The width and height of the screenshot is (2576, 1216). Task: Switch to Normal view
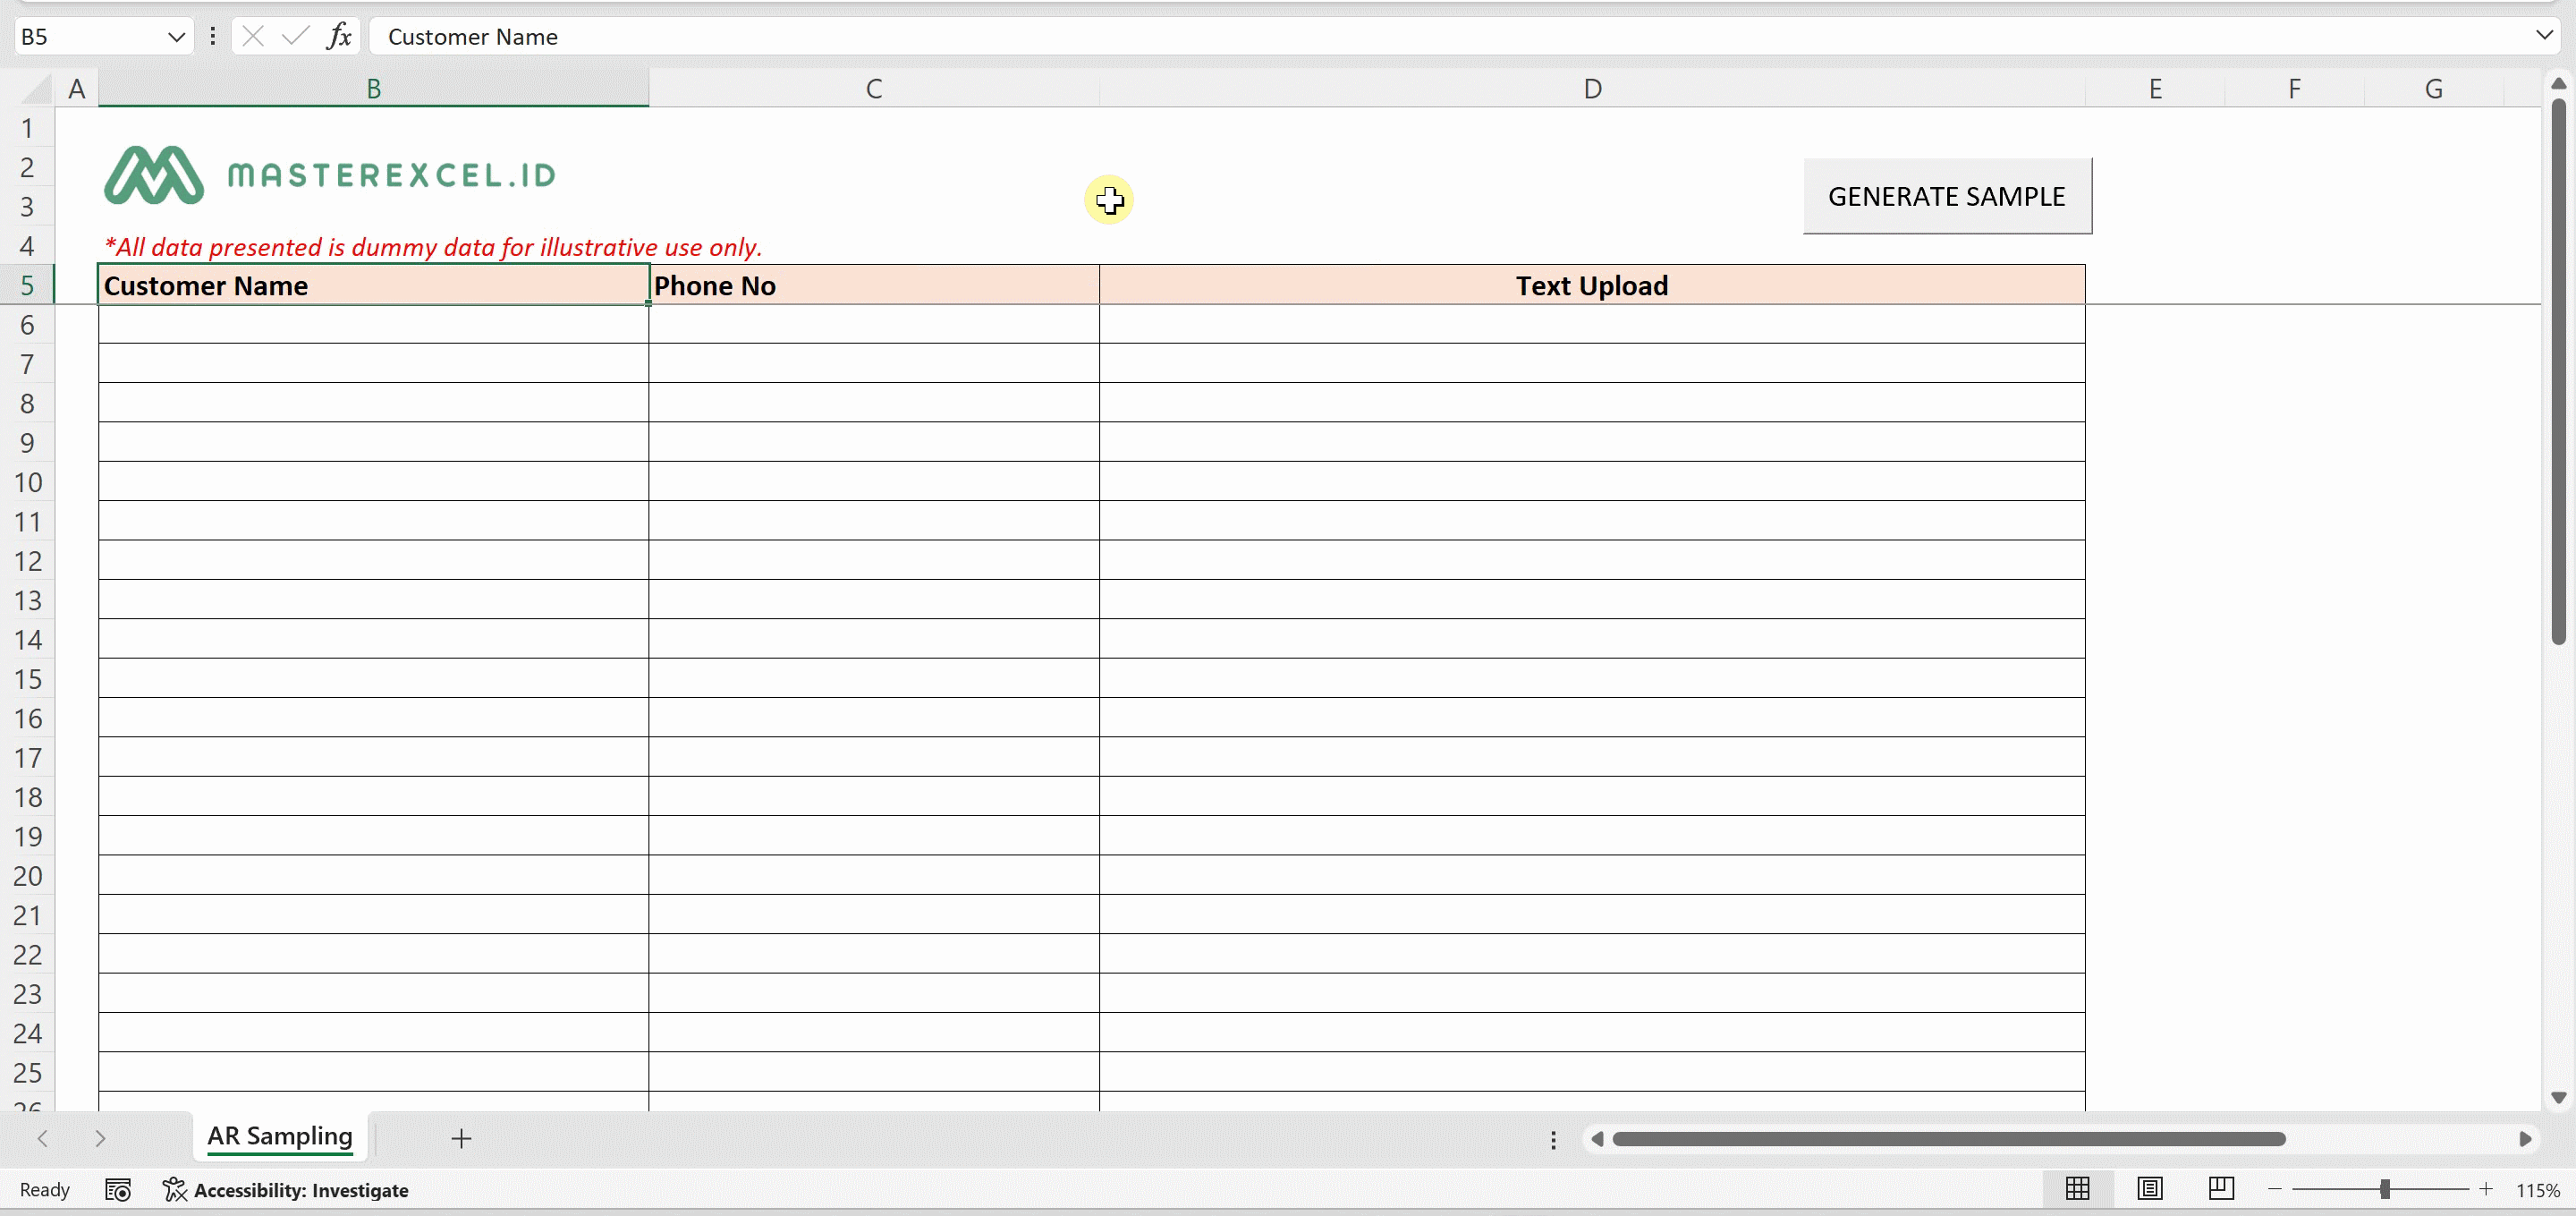click(2077, 1188)
